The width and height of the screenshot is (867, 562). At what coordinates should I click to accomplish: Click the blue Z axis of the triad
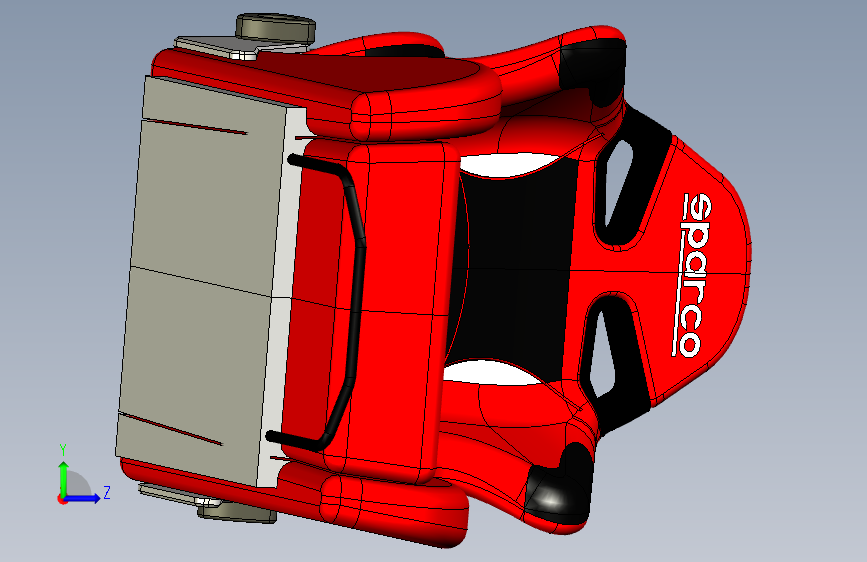[83, 498]
